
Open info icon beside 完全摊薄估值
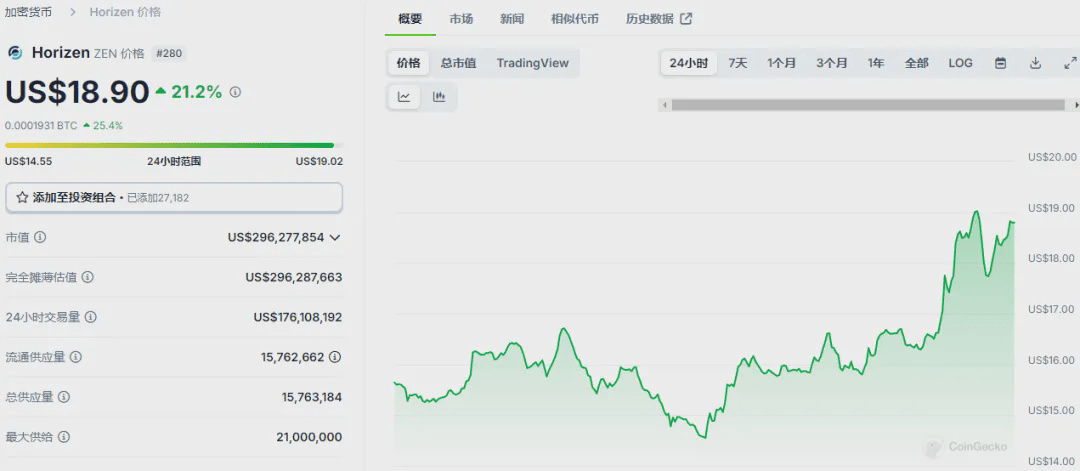pyautogui.click(x=87, y=278)
